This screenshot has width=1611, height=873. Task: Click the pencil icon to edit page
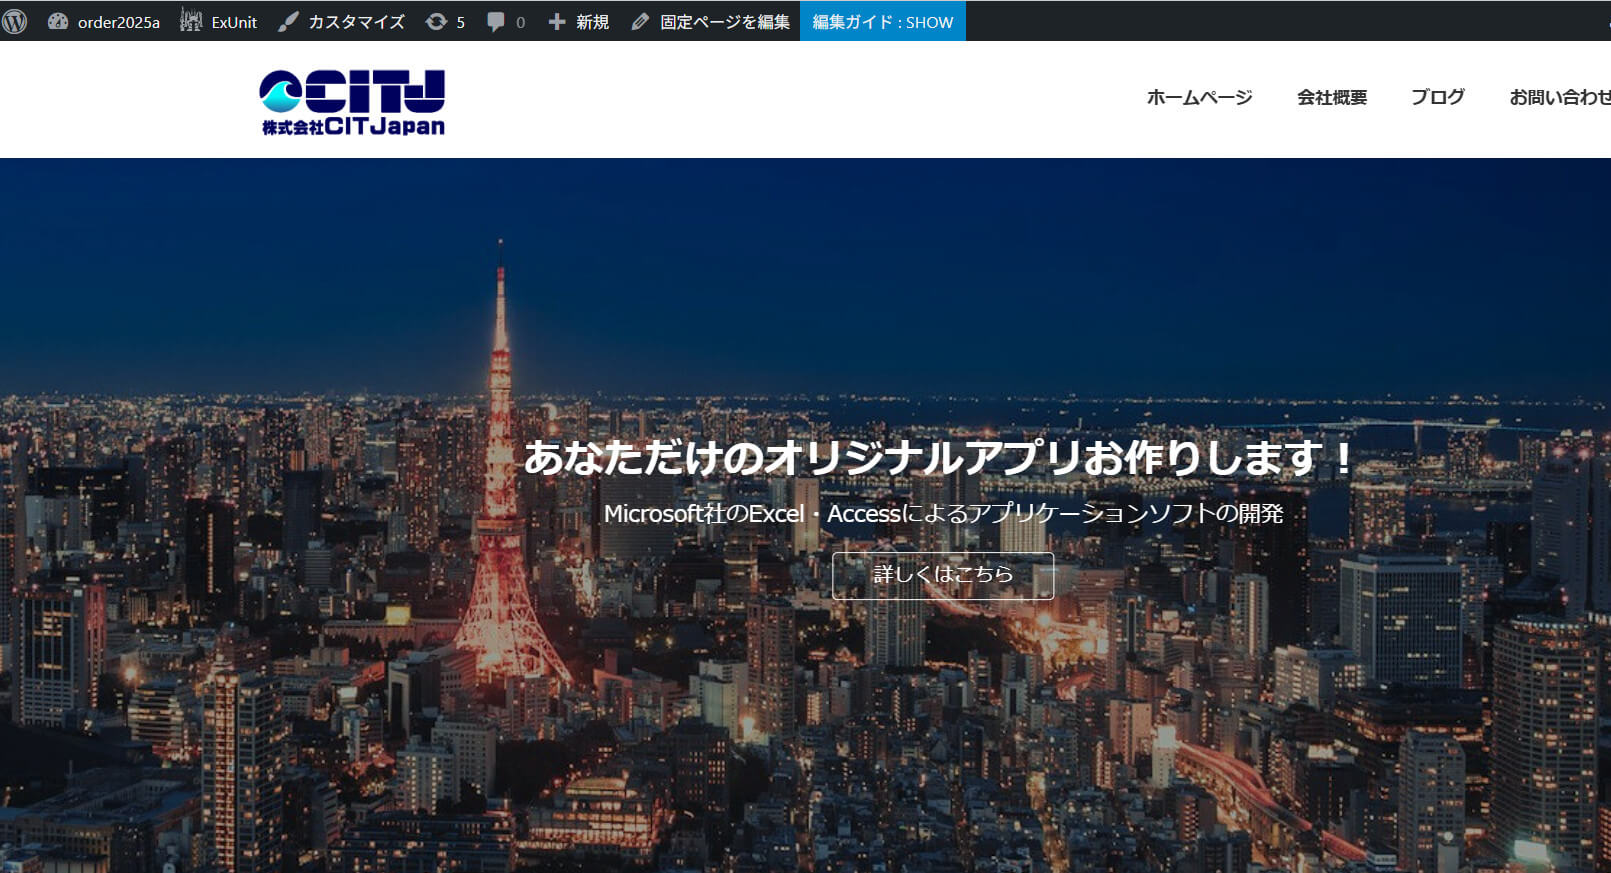(640, 21)
